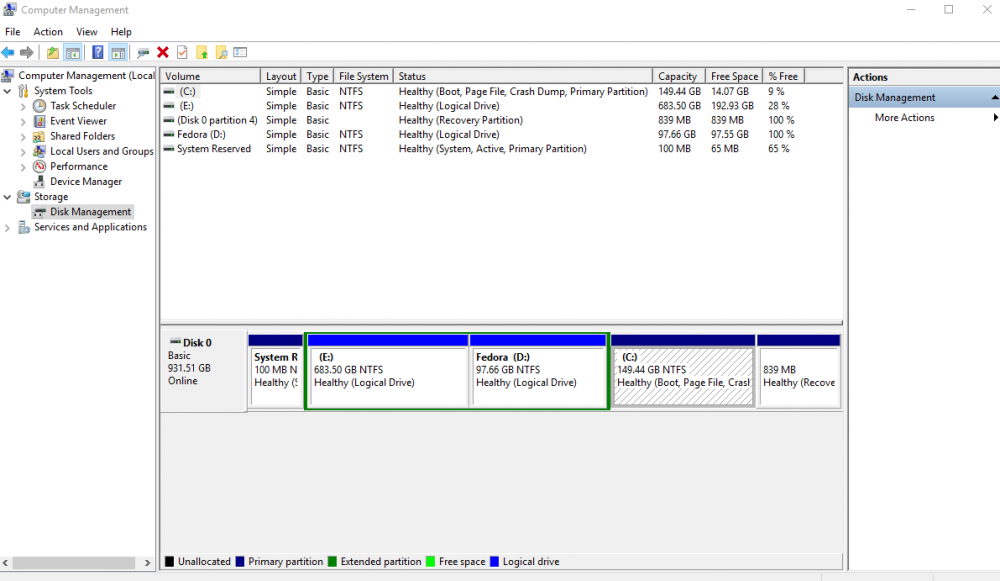Click Unallocated black legend swatch

click(x=170, y=562)
